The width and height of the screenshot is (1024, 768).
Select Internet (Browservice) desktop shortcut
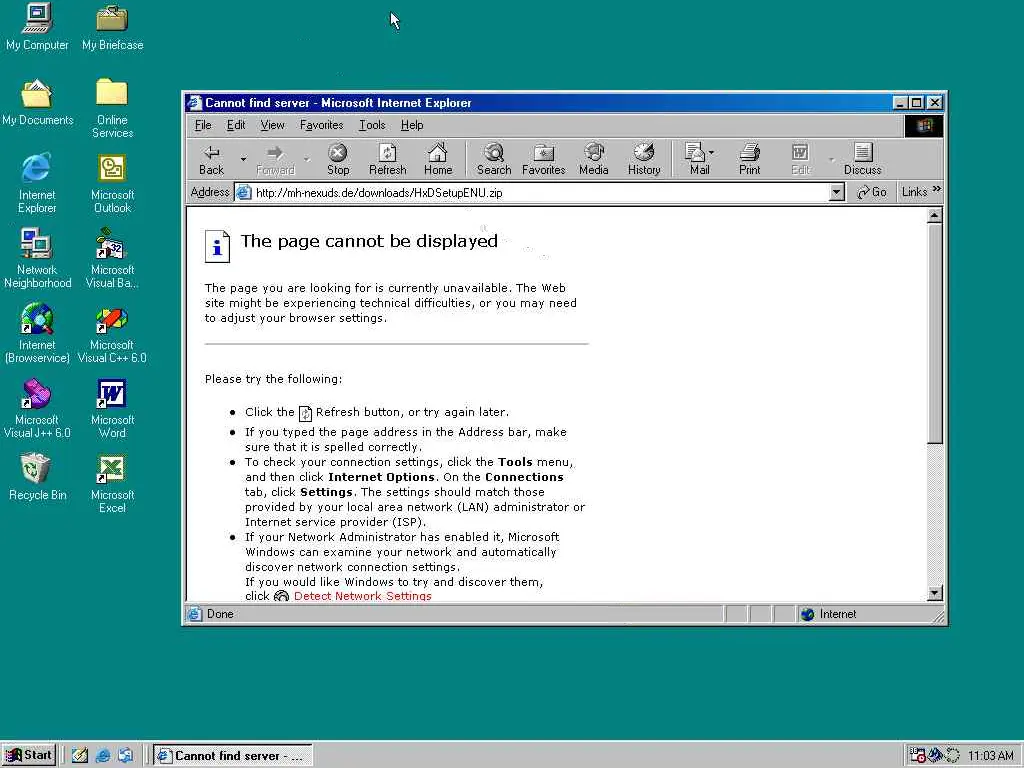coord(37,334)
